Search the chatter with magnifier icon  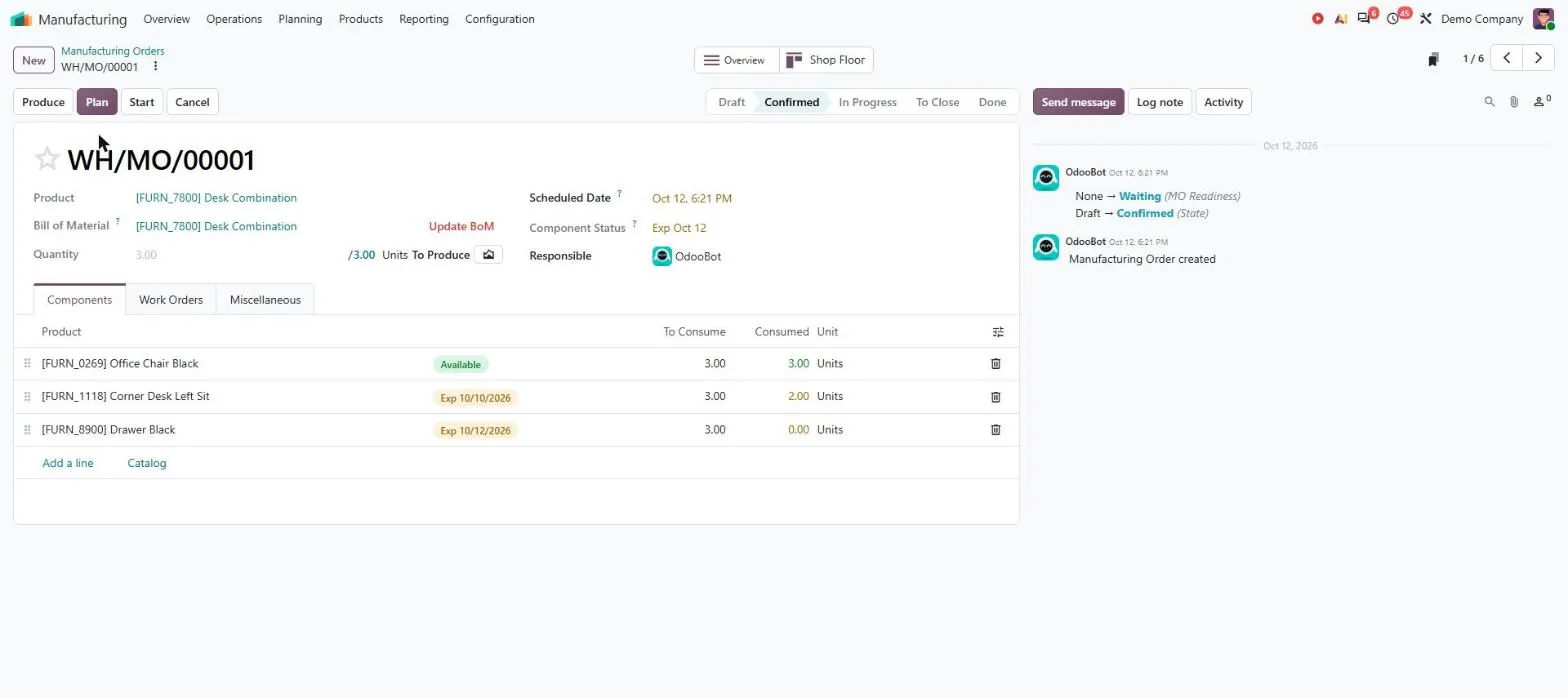[x=1490, y=102]
